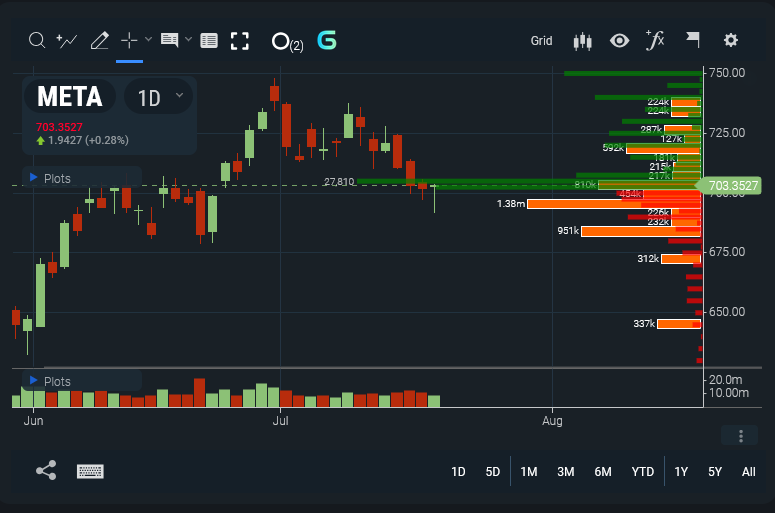The width and height of the screenshot is (775, 513).
Task: Click the 703.3527 price axis label
Action: pyautogui.click(x=730, y=186)
